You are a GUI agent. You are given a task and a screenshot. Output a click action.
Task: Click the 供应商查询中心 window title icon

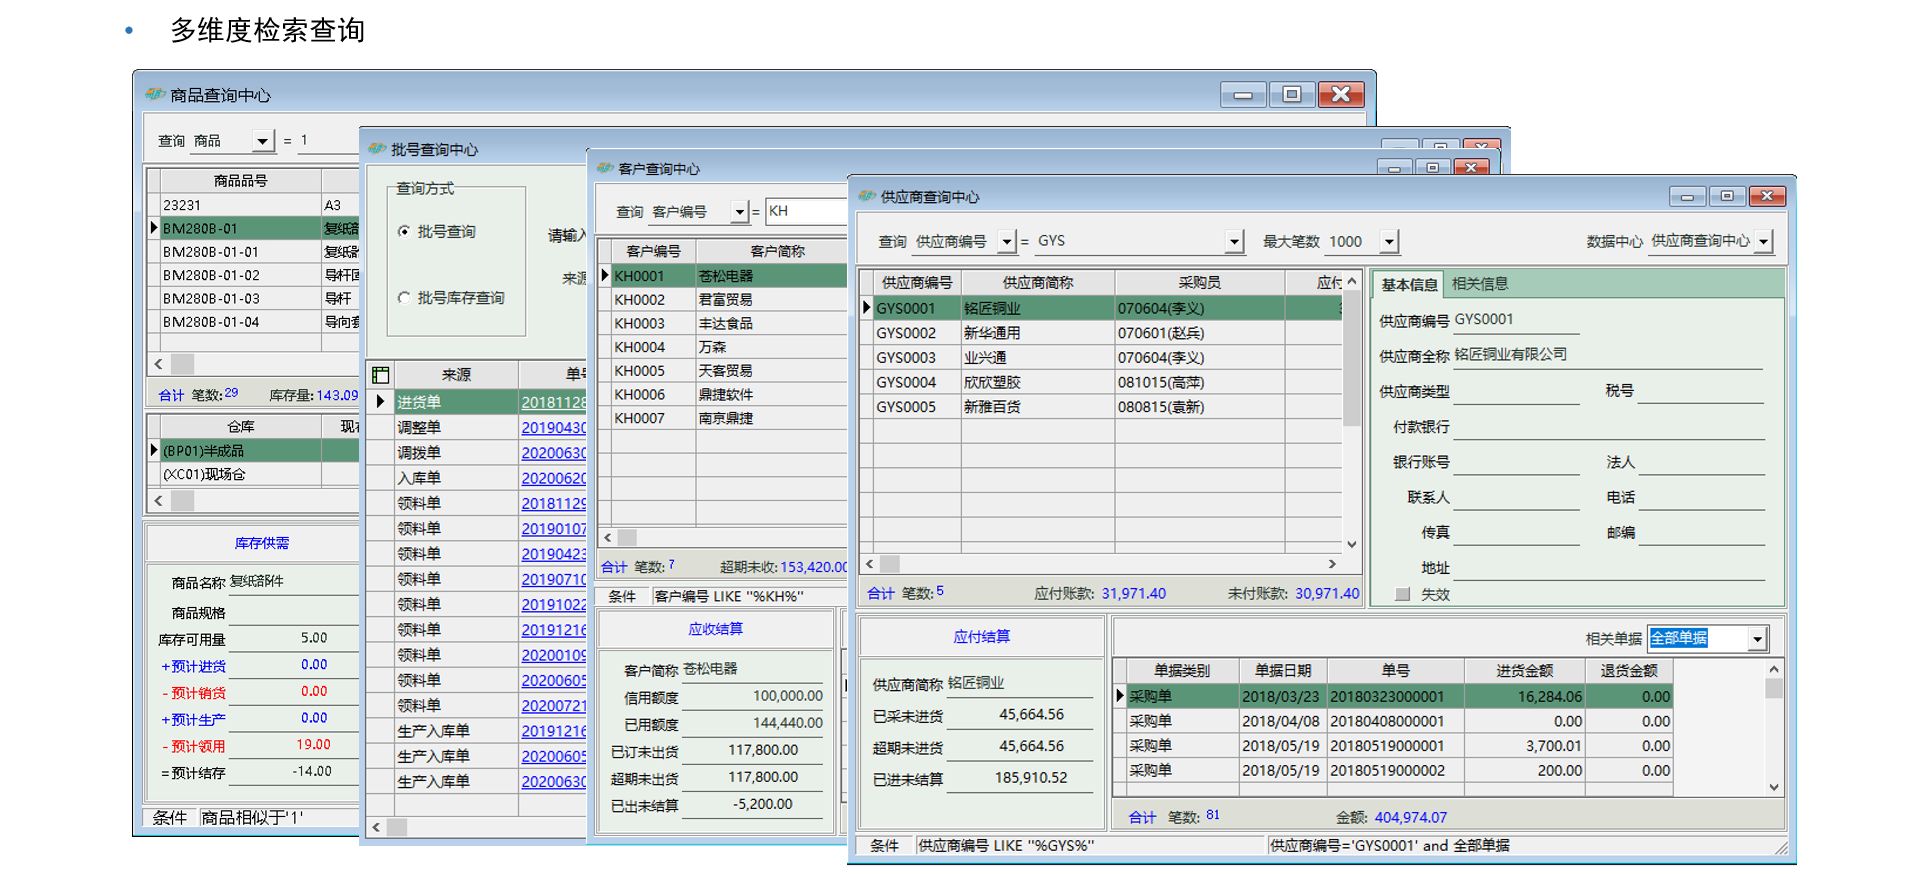[866, 196]
